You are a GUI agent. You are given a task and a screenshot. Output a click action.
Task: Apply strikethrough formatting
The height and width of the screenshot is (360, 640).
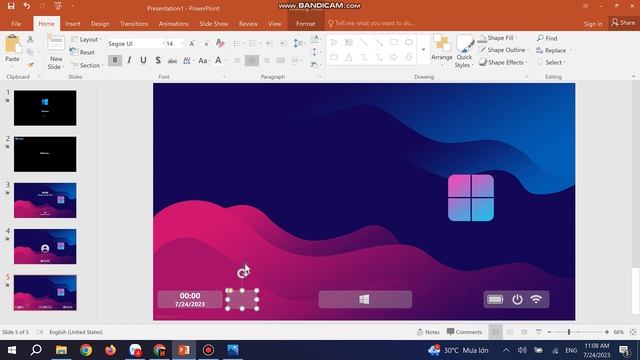coord(172,60)
